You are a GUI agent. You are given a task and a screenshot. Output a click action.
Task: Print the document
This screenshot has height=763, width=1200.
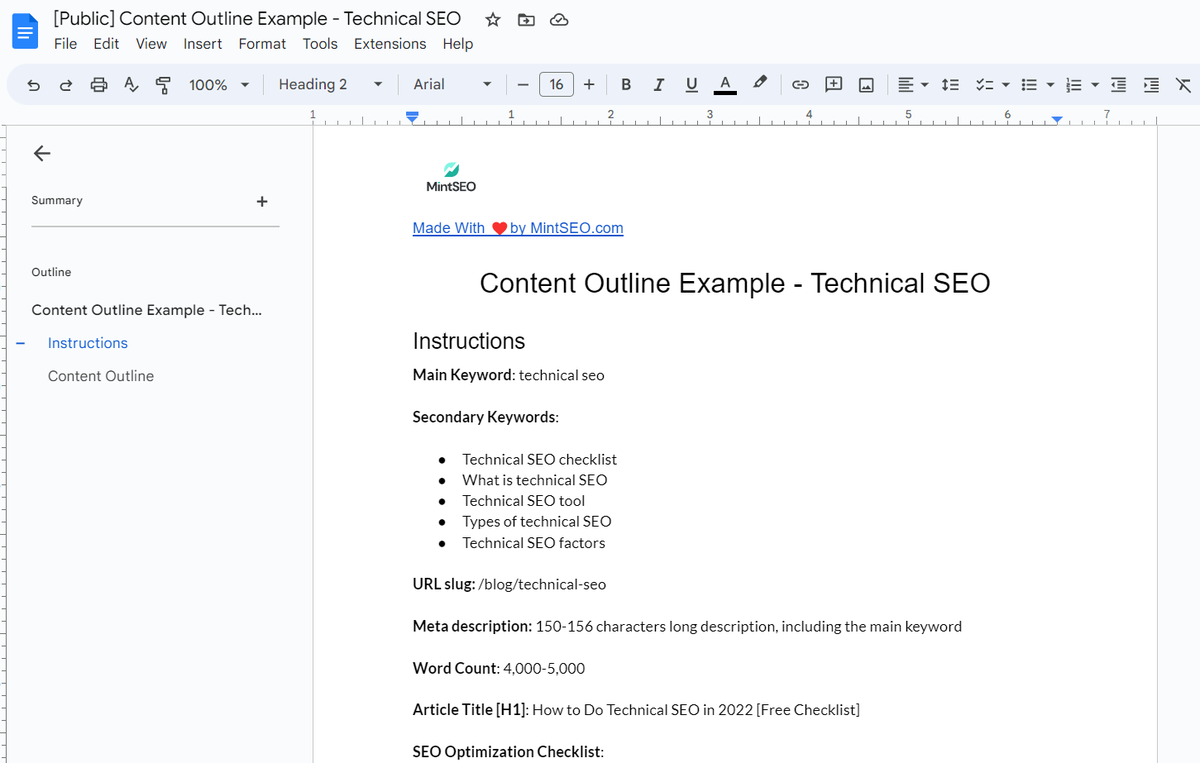[x=99, y=85]
